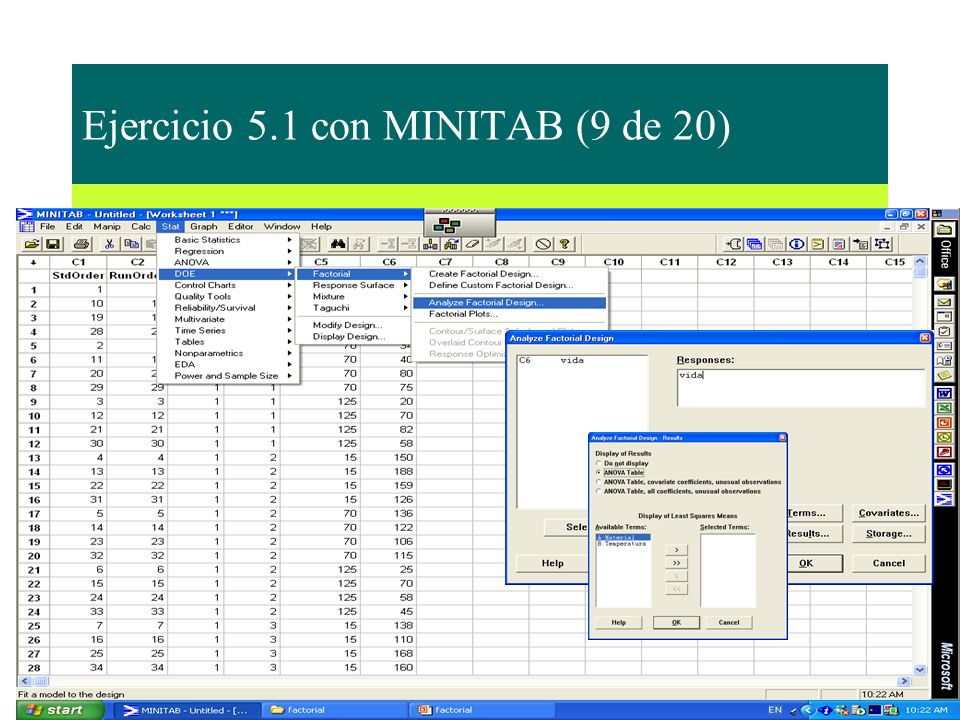Click the PowerPoint icon in Office shortcut bar
This screenshot has width=960, height=720.
(x=945, y=422)
